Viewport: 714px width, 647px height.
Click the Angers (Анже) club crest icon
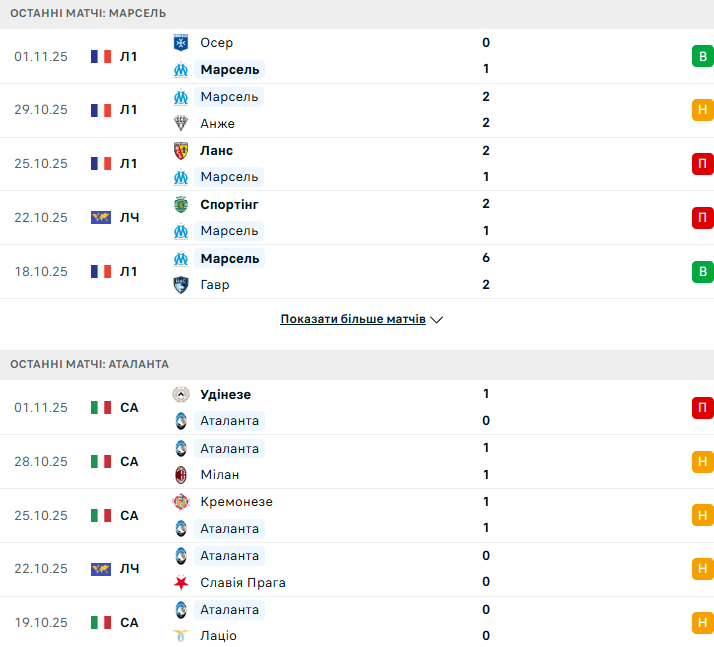pyautogui.click(x=181, y=123)
